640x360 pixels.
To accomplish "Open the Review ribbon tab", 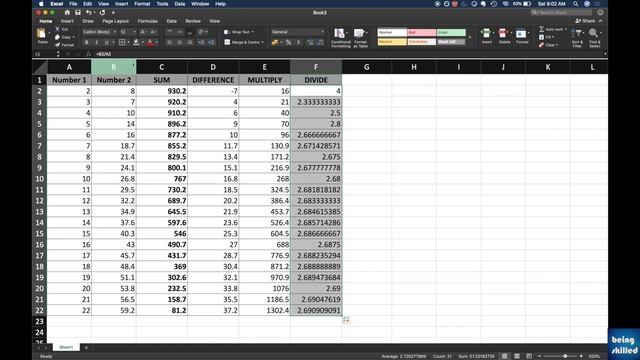I will (x=193, y=21).
